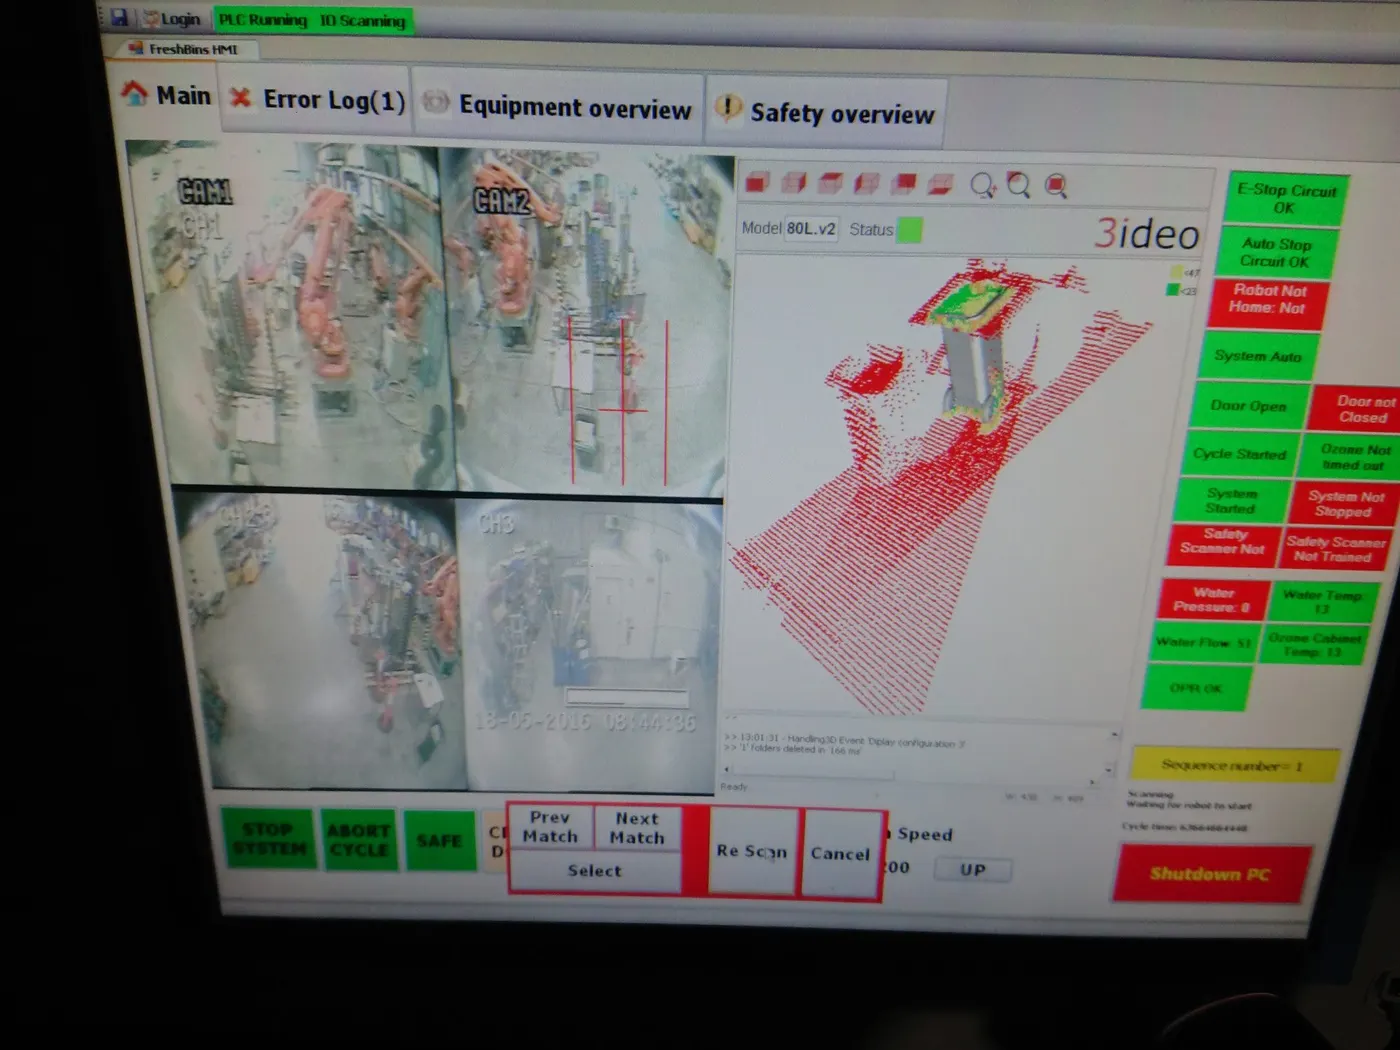Viewport: 1400px width, 1050px height.
Task: Click the PLC Running status label
Action: [262, 20]
